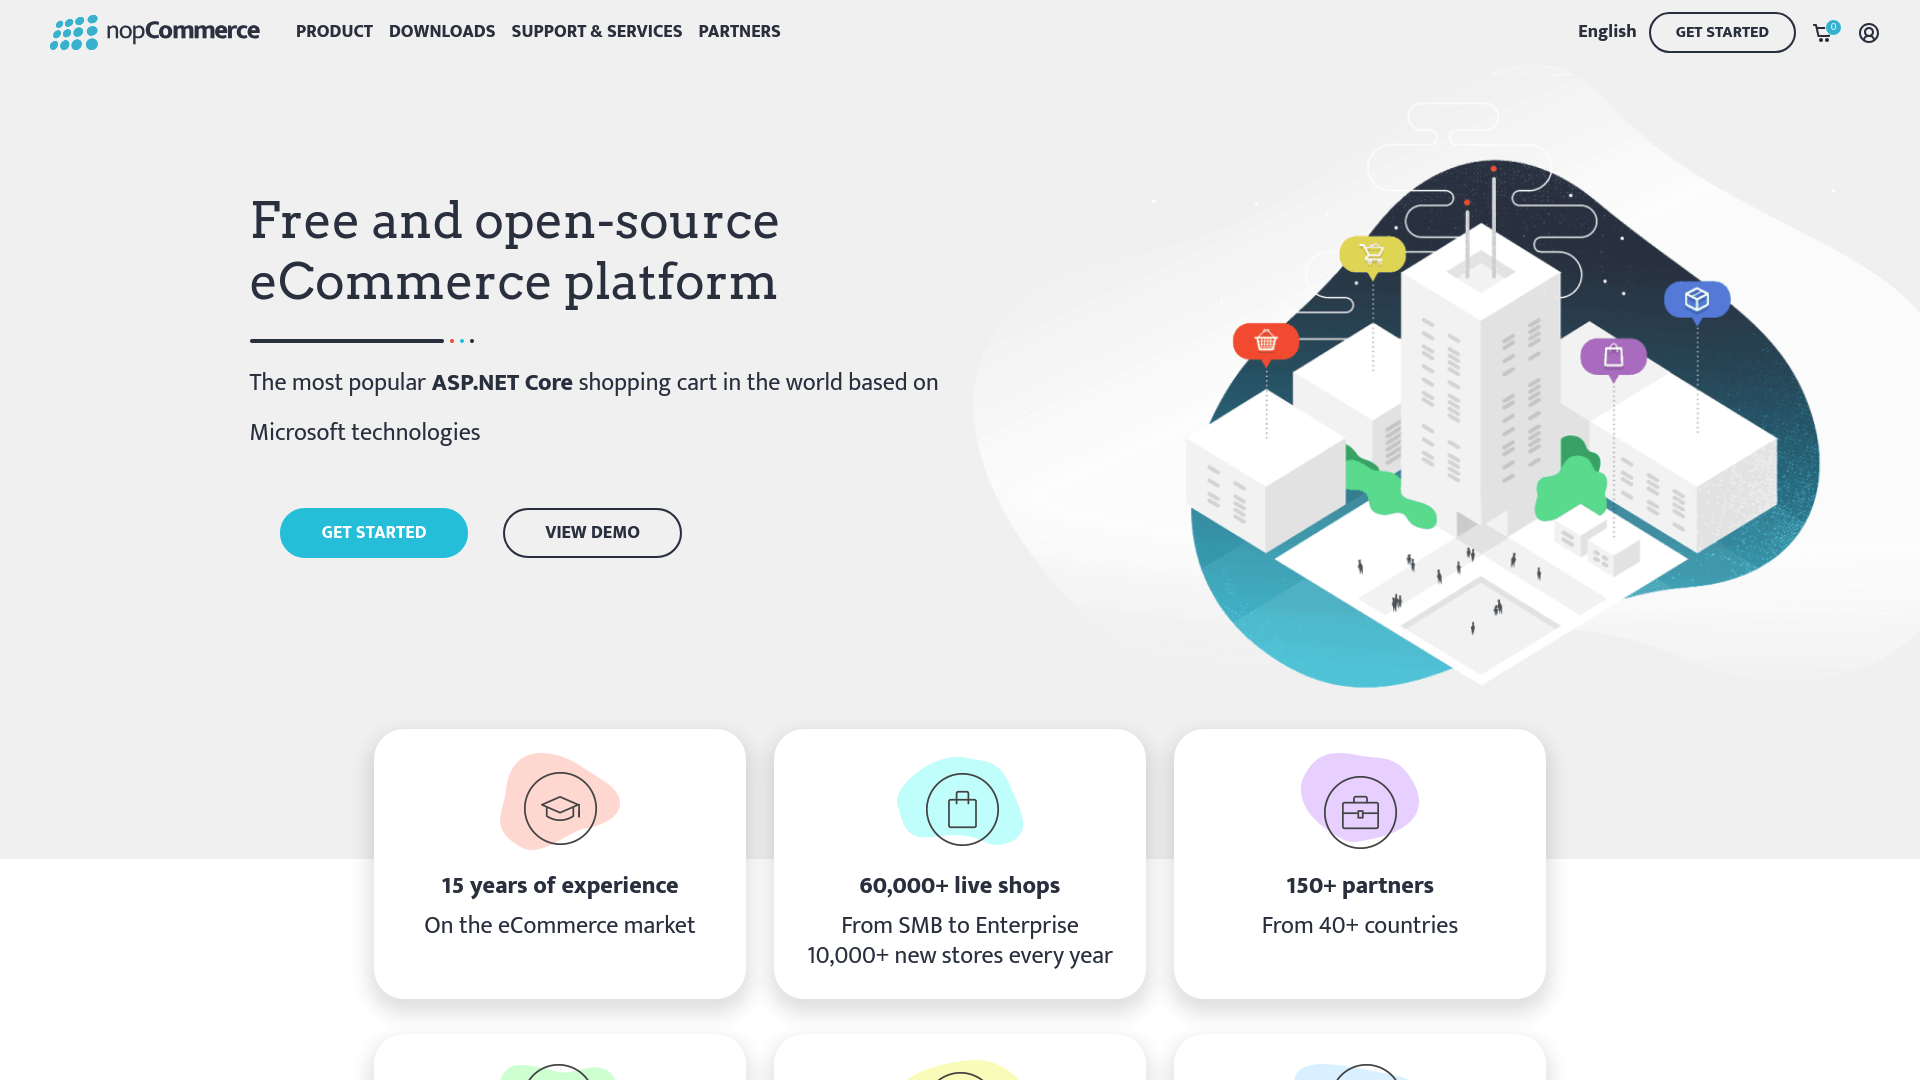1920x1080 pixels.
Task: Click the 'Free and open-source eCommerce platform' headline
Action: (514, 251)
